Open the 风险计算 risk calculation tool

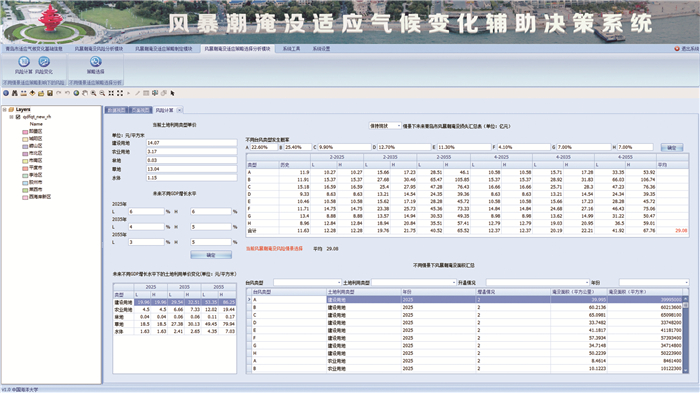click(x=24, y=65)
